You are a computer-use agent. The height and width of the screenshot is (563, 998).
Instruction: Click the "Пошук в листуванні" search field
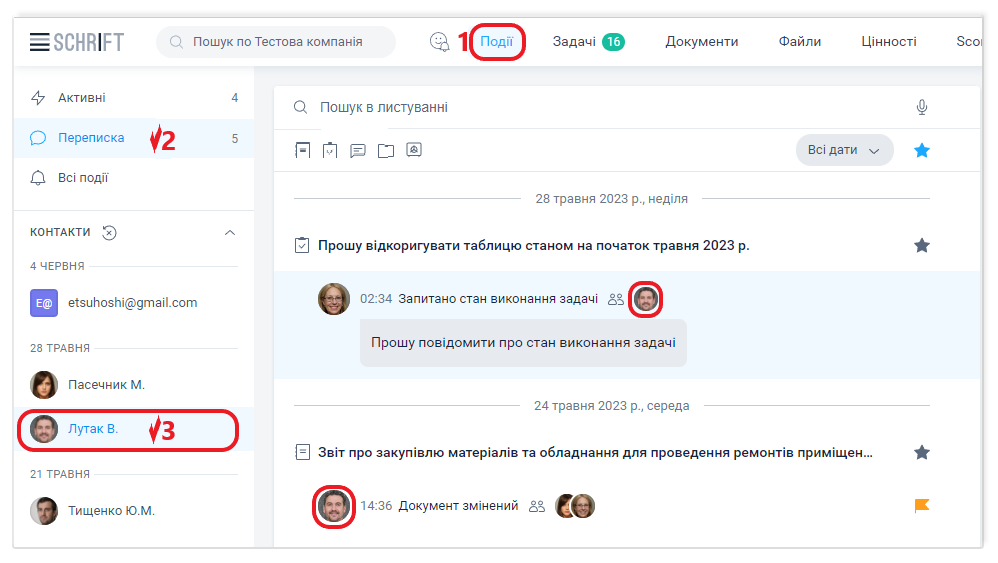pyautogui.click(x=600, y=107)
